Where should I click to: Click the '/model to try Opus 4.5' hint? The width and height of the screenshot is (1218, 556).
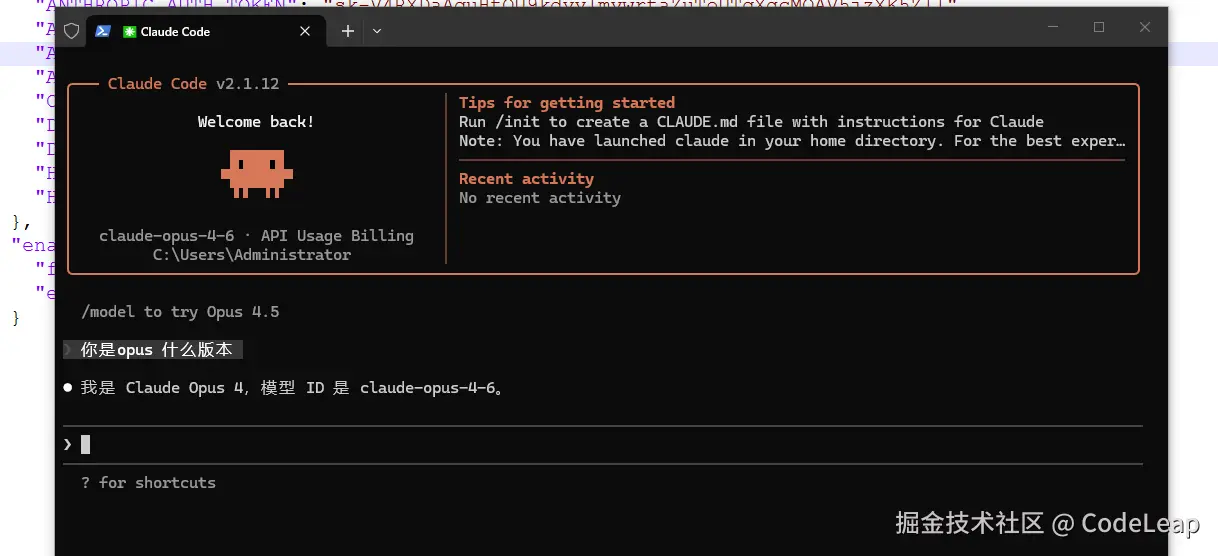(181, 311)
